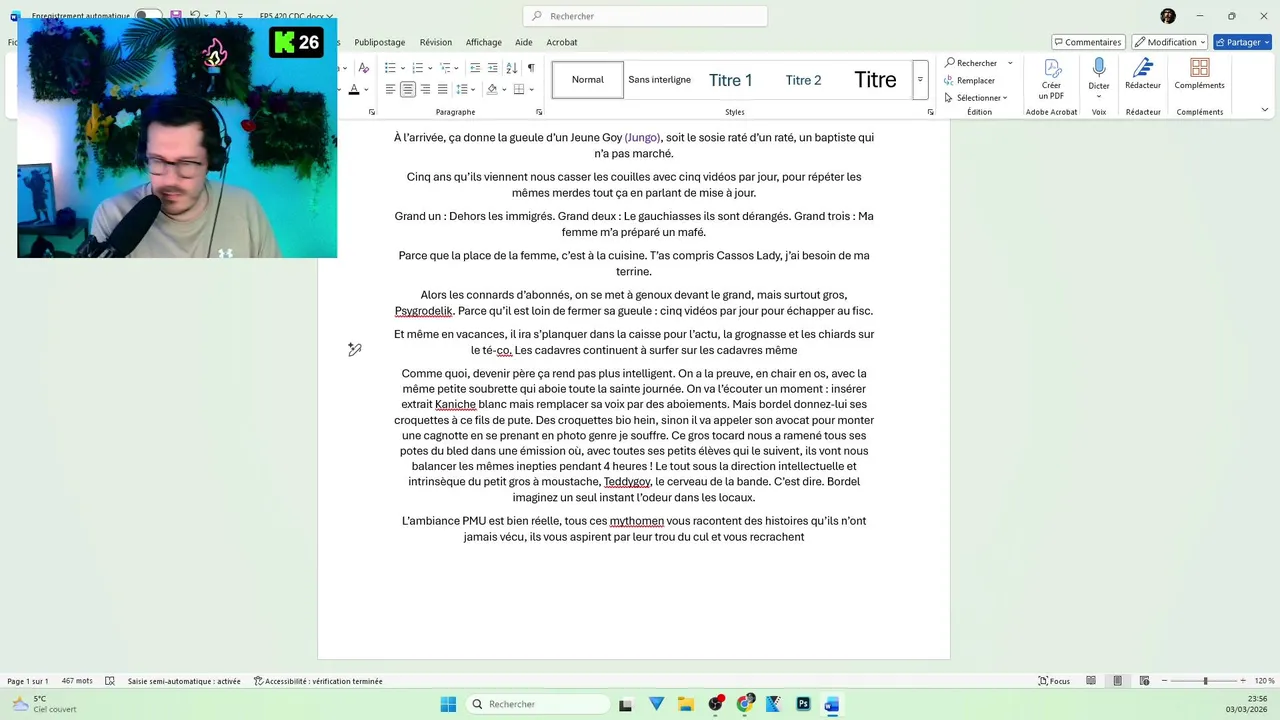This screenshot has width=1280, height=720.
Task: Click the spelling check icon in status bar
Action: pos(110,681)
